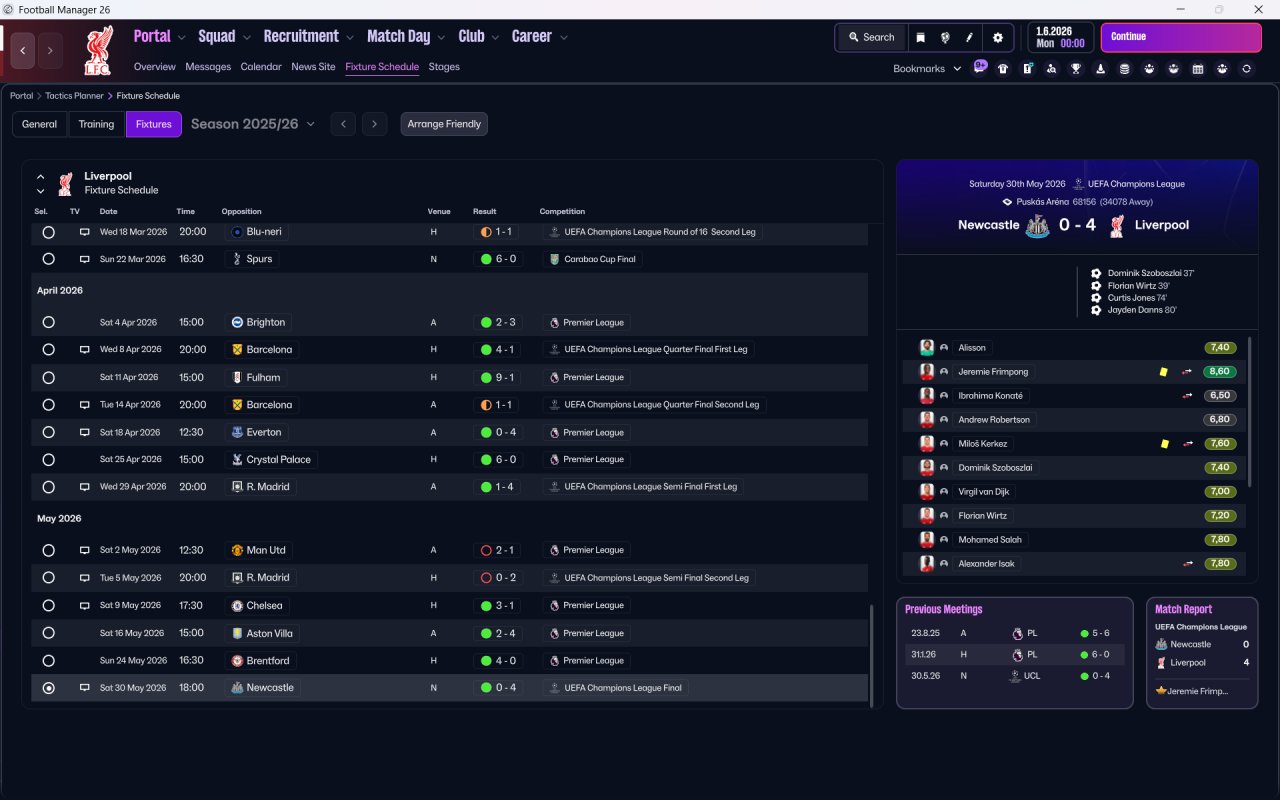This screenshot has width=1280, height=800.
Task: Expand the Squad menu chevron
Action: 246,37
